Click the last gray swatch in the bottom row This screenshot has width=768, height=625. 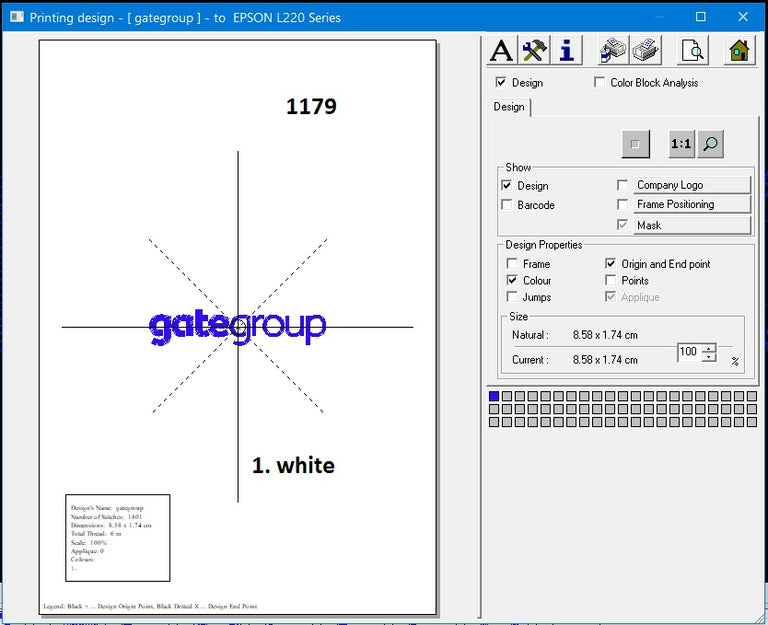752,422
